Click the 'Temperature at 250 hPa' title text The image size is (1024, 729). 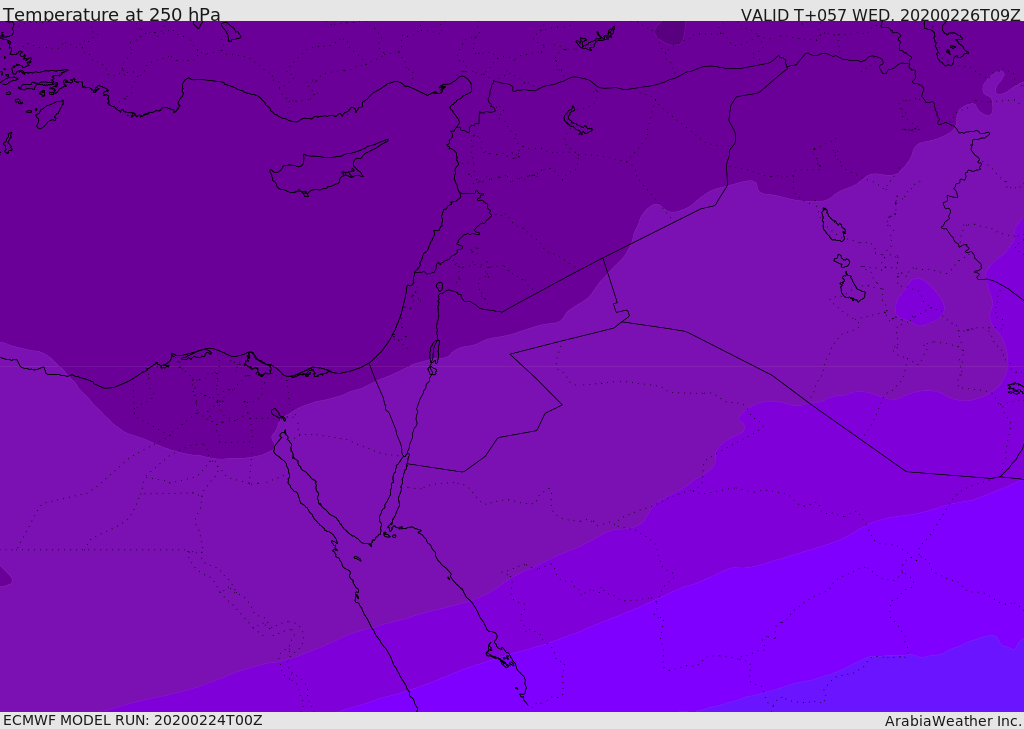pyautogui.click(x=112, y=14)
